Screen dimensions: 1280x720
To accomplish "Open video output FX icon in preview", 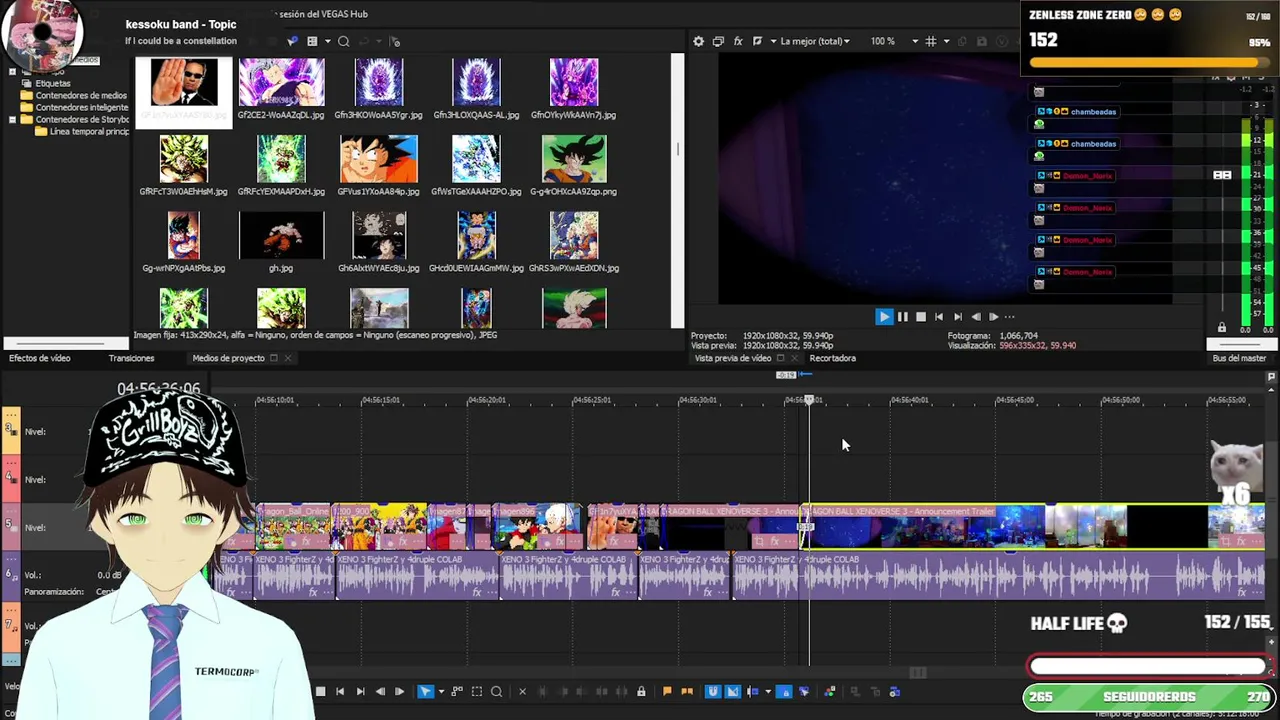I will tap(738, 41).
